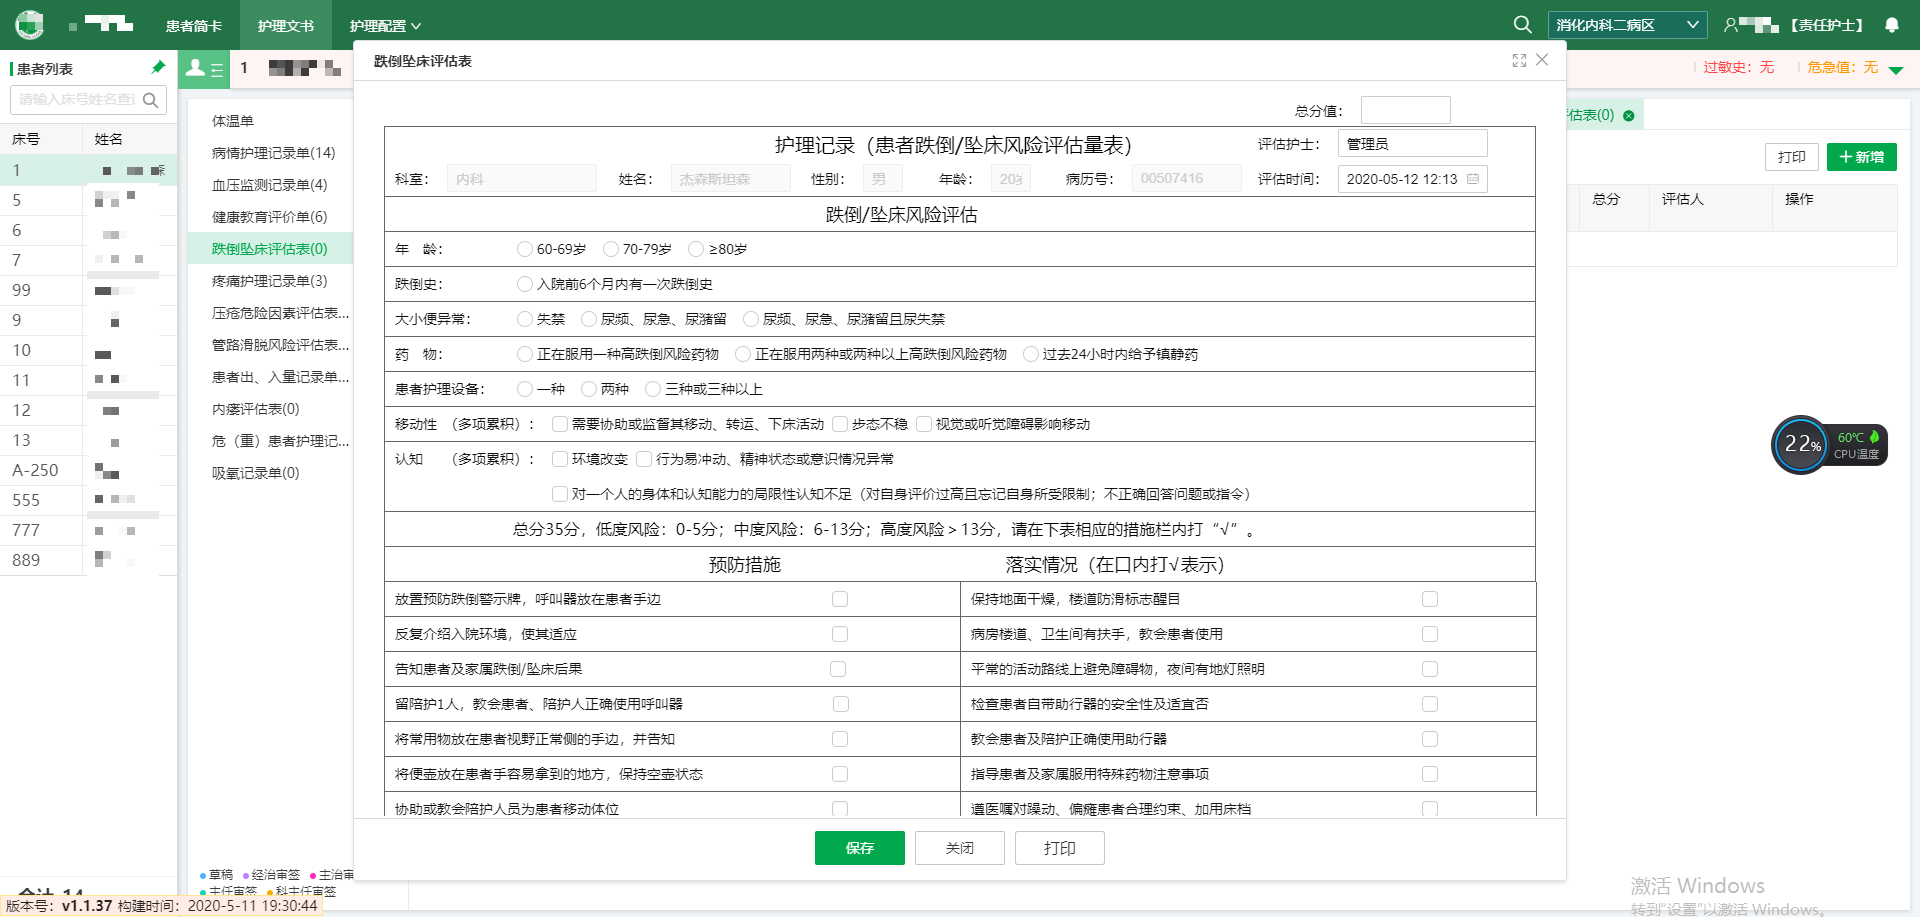1920x917 pixels.
Task: Switch to the 患者简卡 tab
Action: (194, 26)
